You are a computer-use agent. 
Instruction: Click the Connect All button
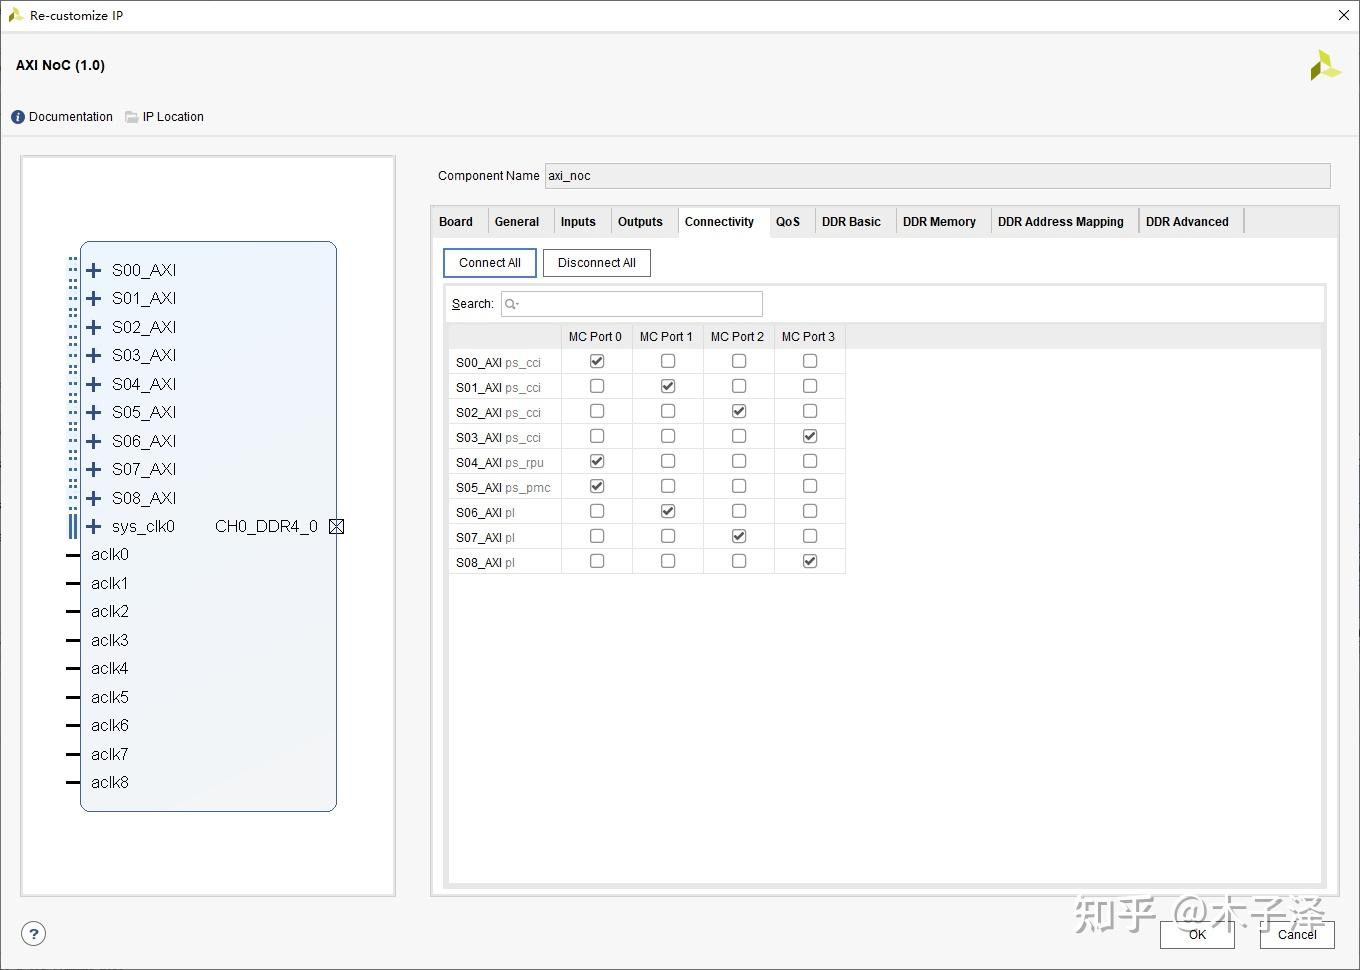(490, 263)
